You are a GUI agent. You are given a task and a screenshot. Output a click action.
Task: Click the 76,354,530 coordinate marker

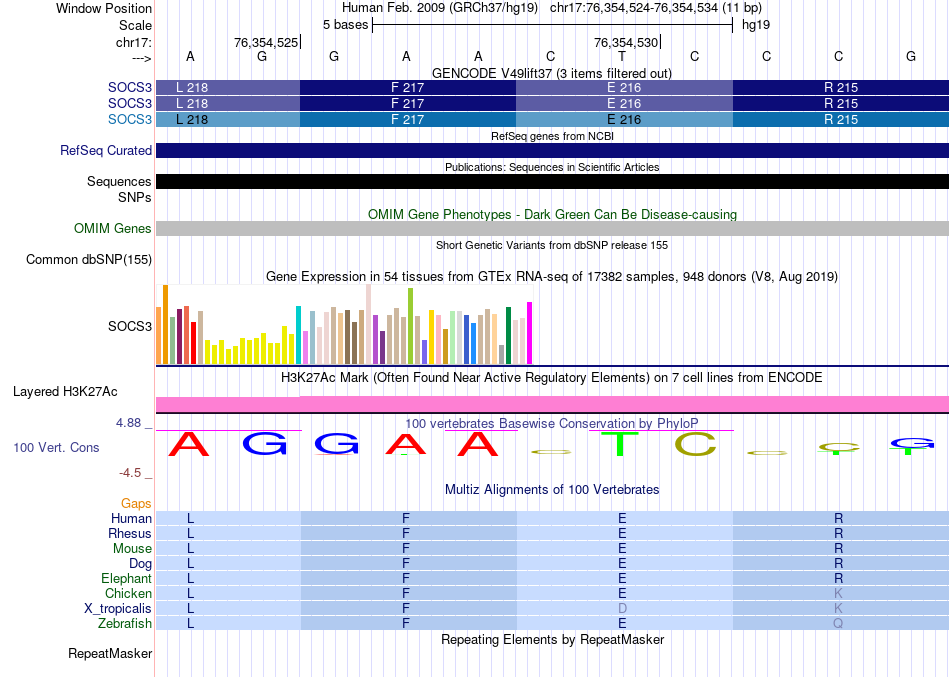click(626, 42)
